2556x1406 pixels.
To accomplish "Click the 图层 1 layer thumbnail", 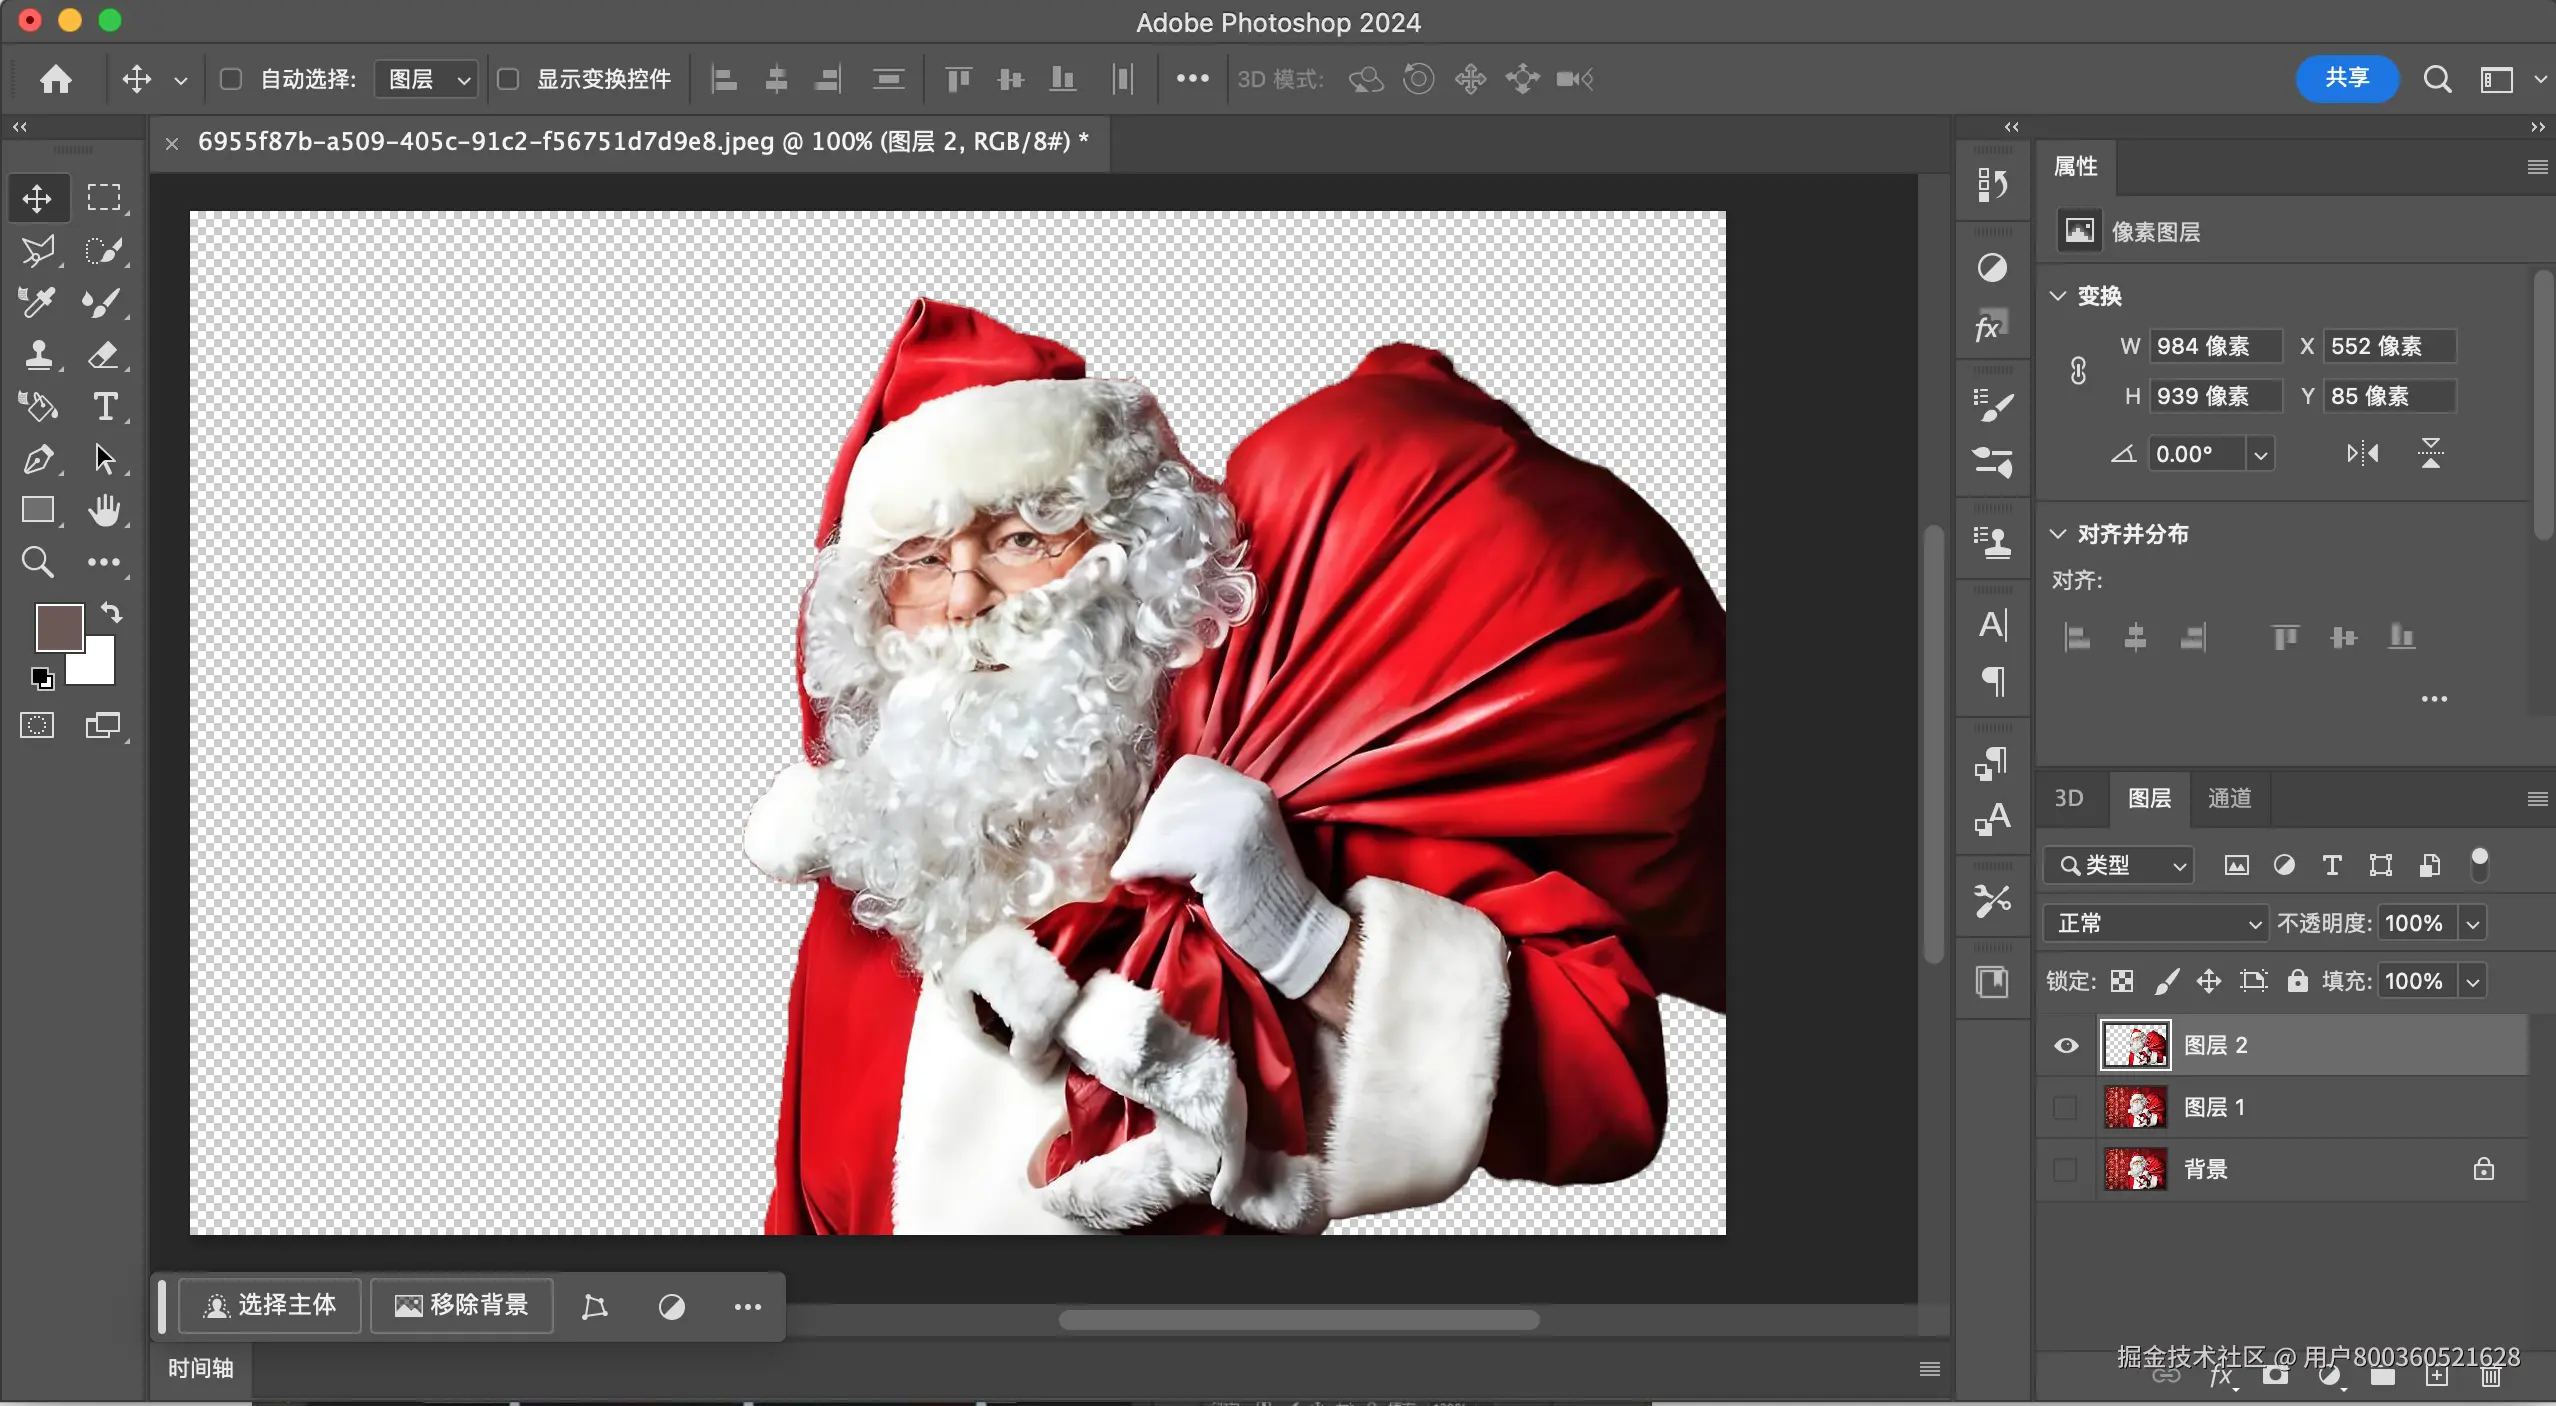I will tap(2136, 1108).
